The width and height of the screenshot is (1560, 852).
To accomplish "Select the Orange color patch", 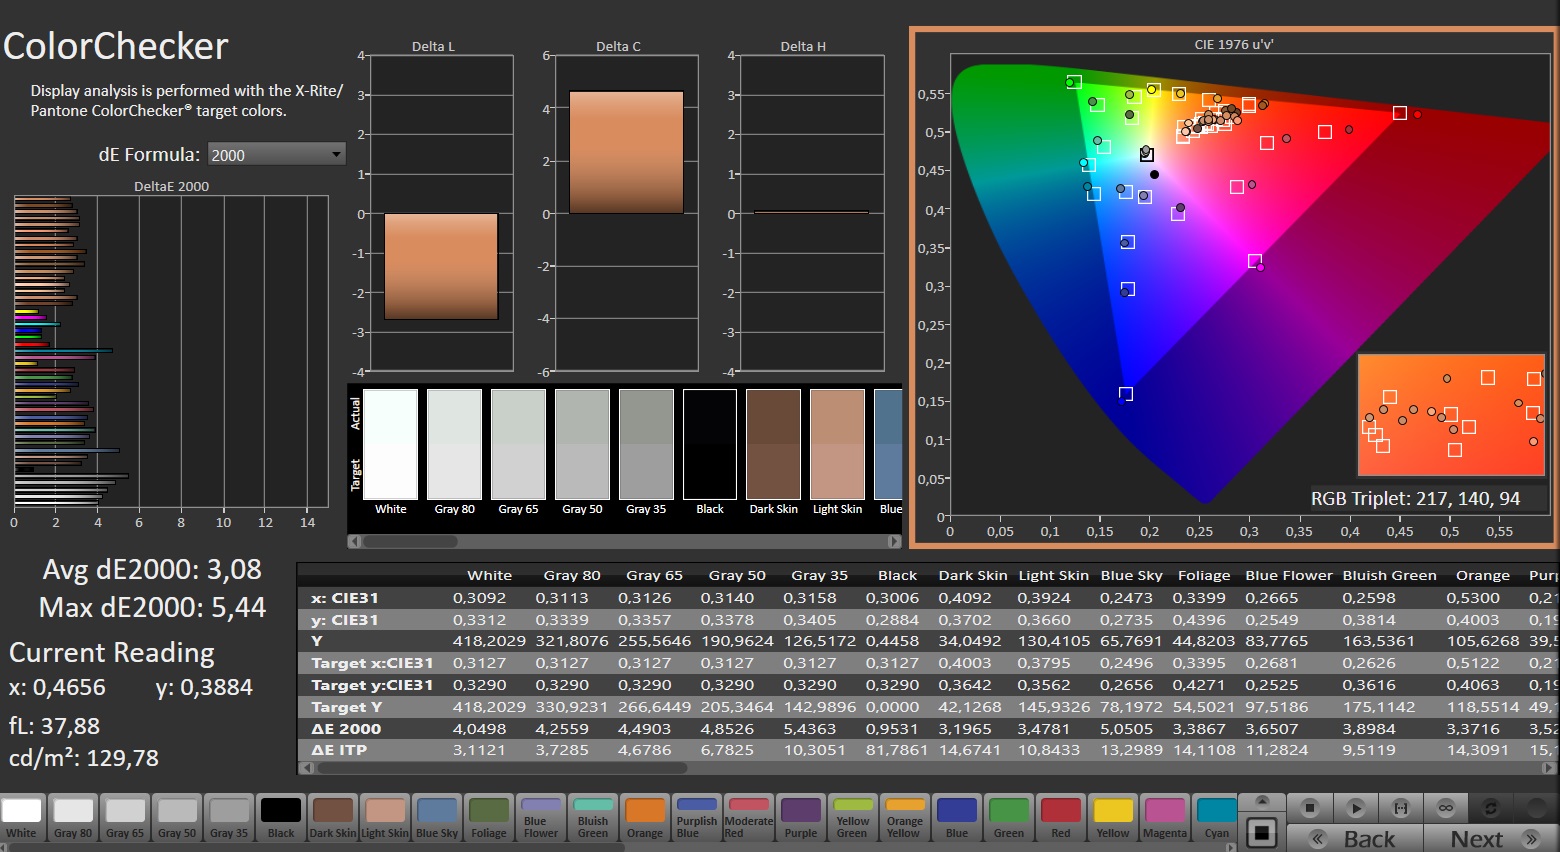I will pyautogui.click(x=645, y=818).
